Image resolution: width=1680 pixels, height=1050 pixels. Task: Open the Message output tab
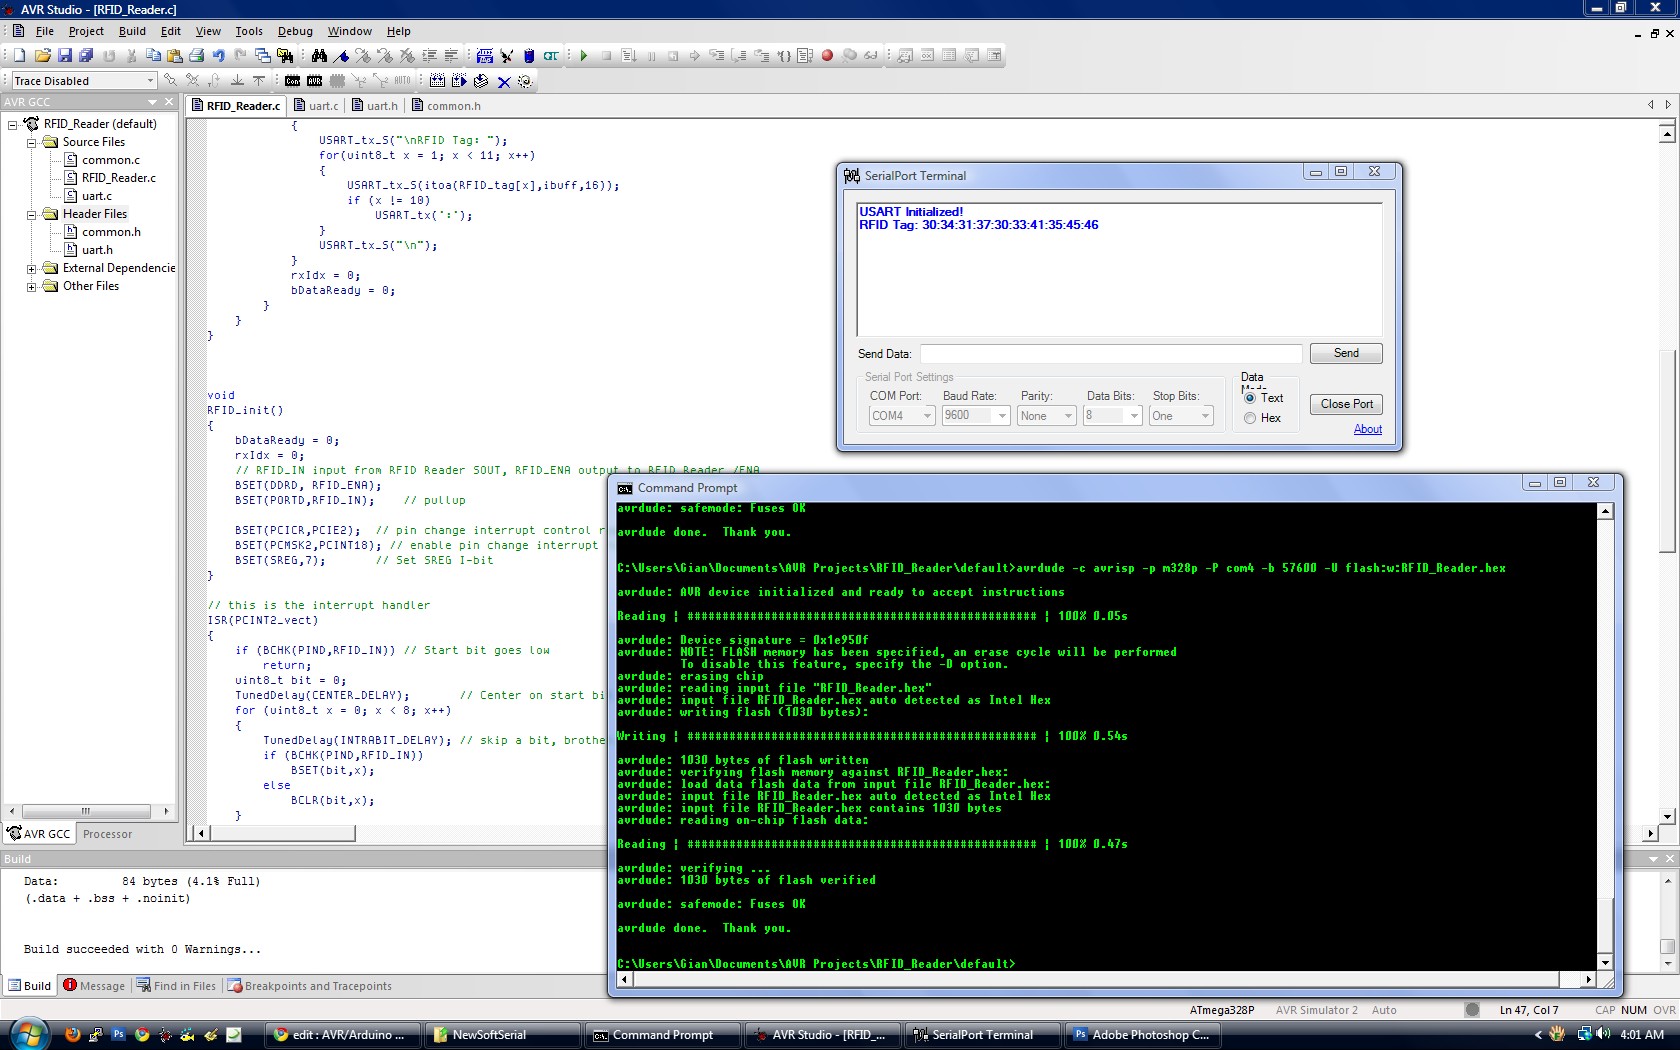[95, 986]
